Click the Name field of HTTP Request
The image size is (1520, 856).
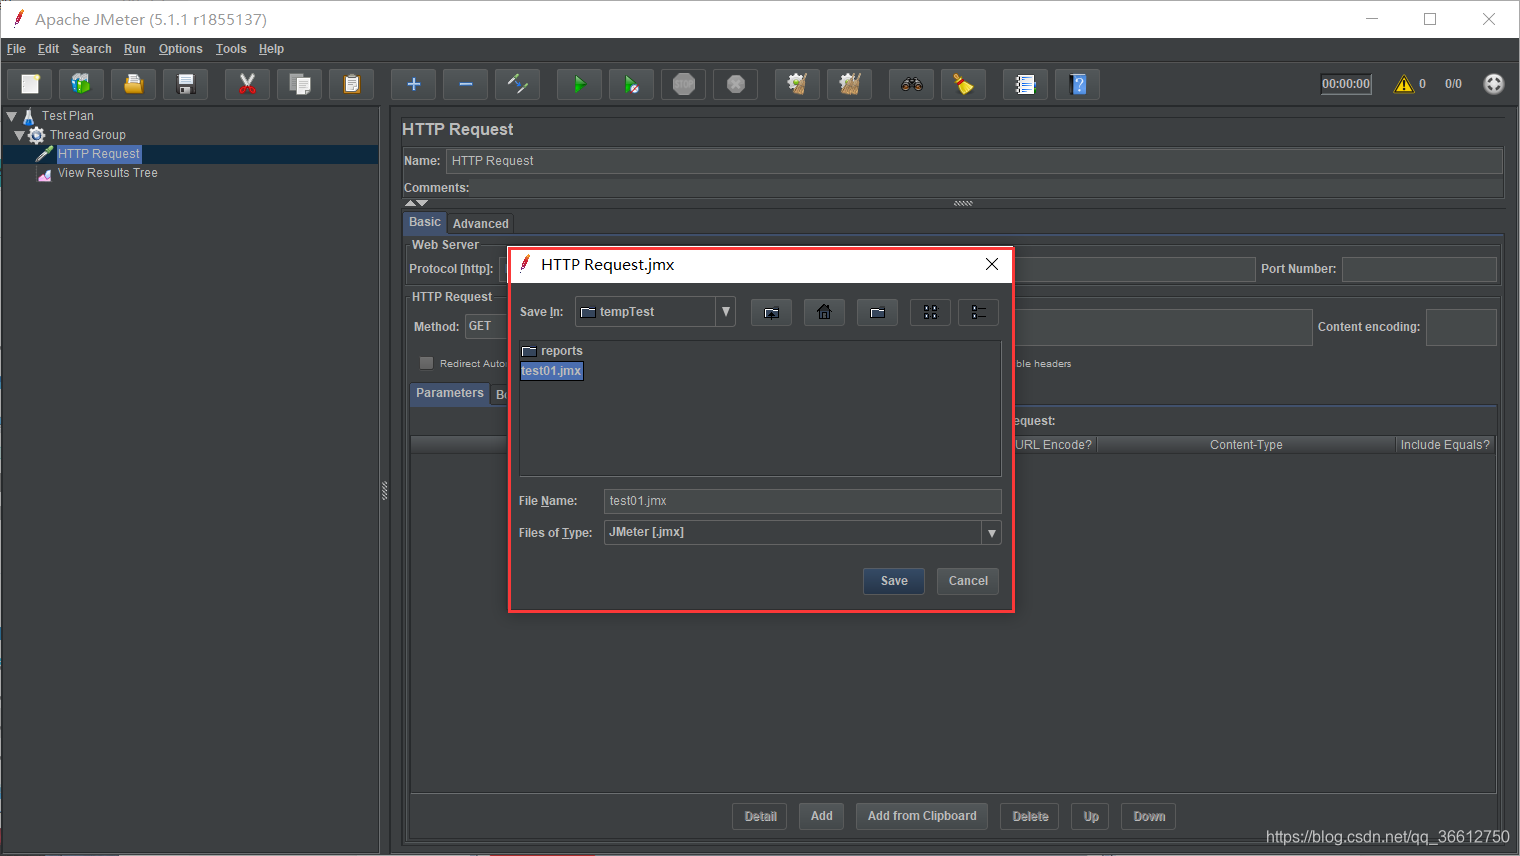pos(975,161)
